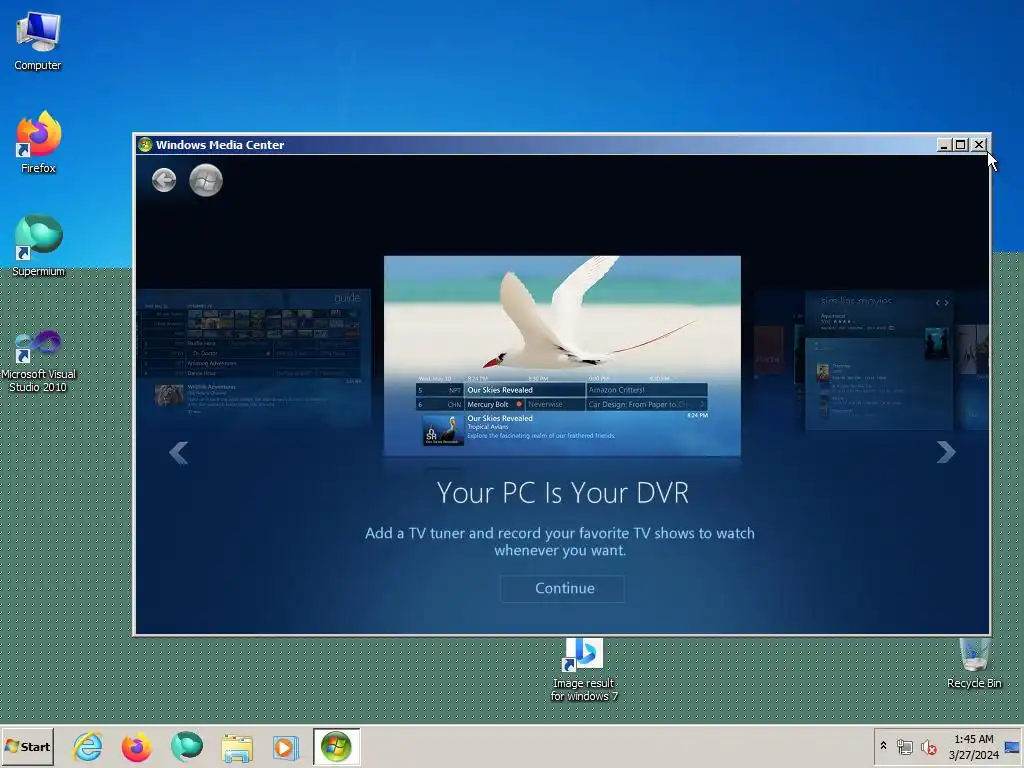Viewport: 1024px width, 768px height.
Task: Open the Start menu
Action: tap(27, 746)
